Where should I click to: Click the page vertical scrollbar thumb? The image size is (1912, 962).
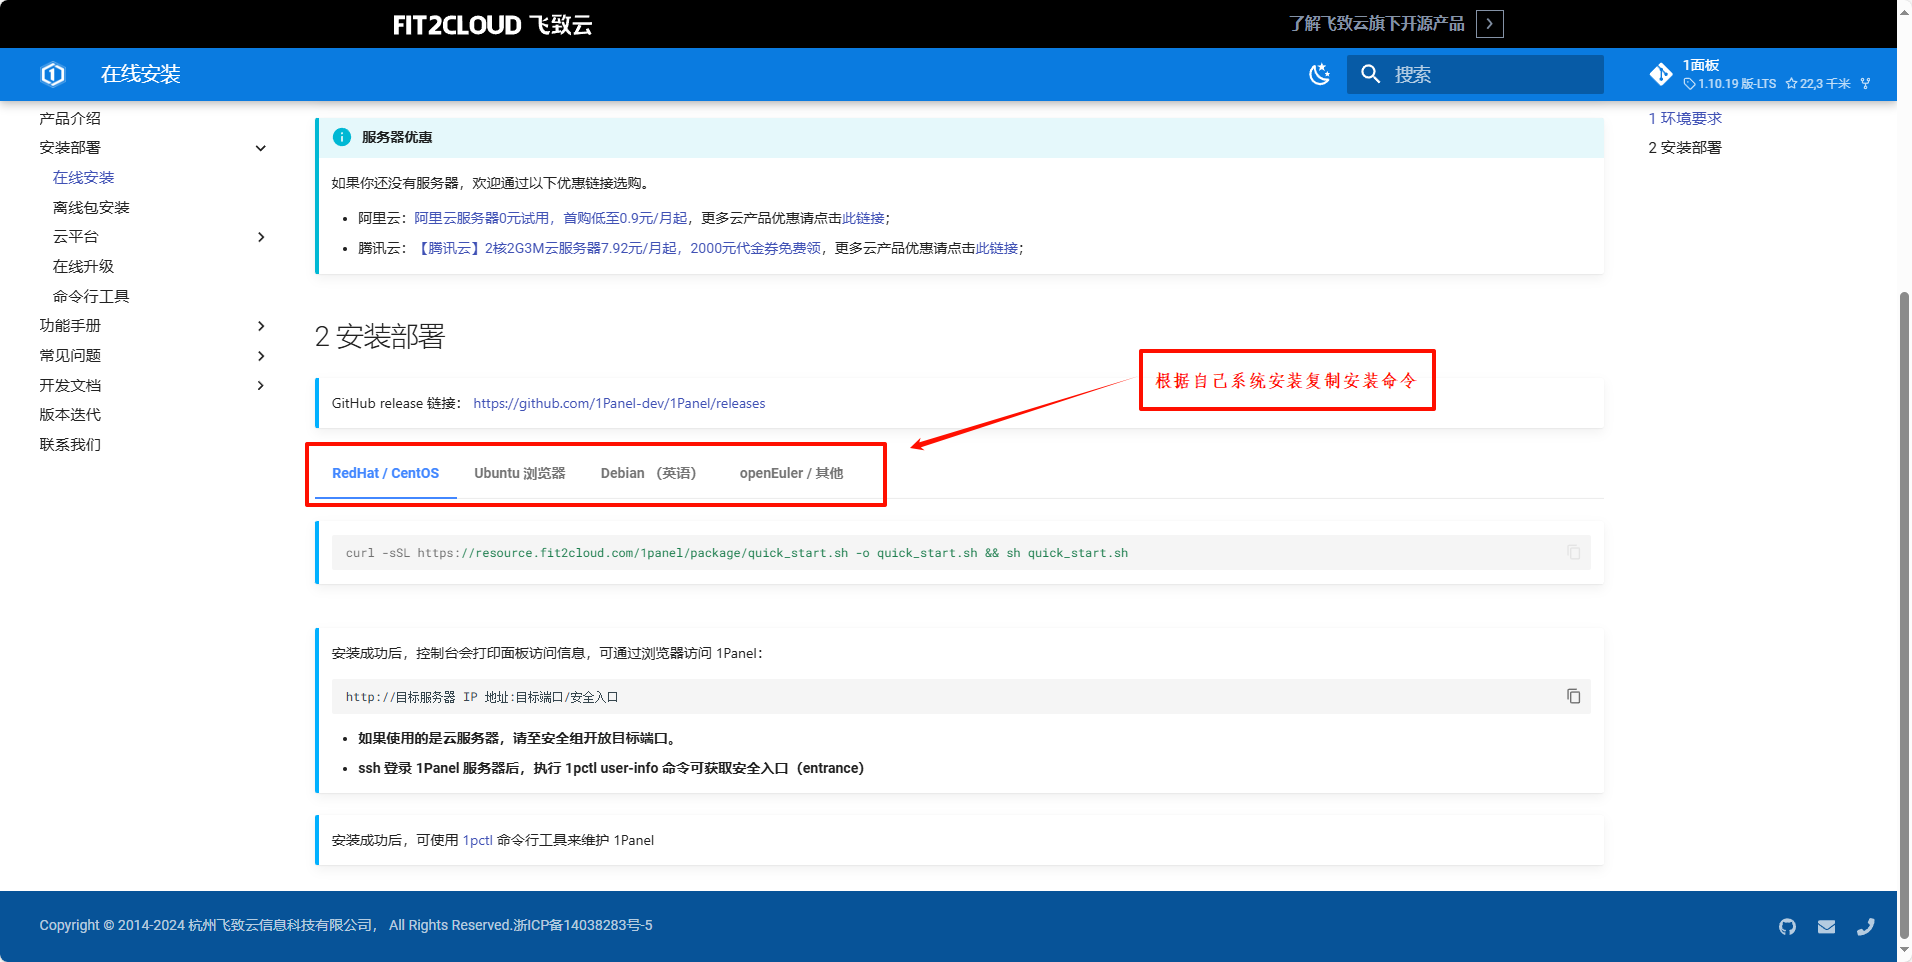pyautogui.click(x=1904, y=614)
